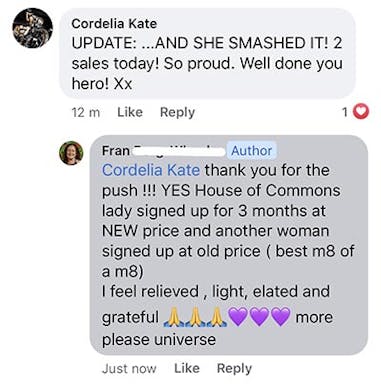This screenshot has height=389, width=381.
Task: Click the last purple heart emoji
Action: (x=281, y=317)
